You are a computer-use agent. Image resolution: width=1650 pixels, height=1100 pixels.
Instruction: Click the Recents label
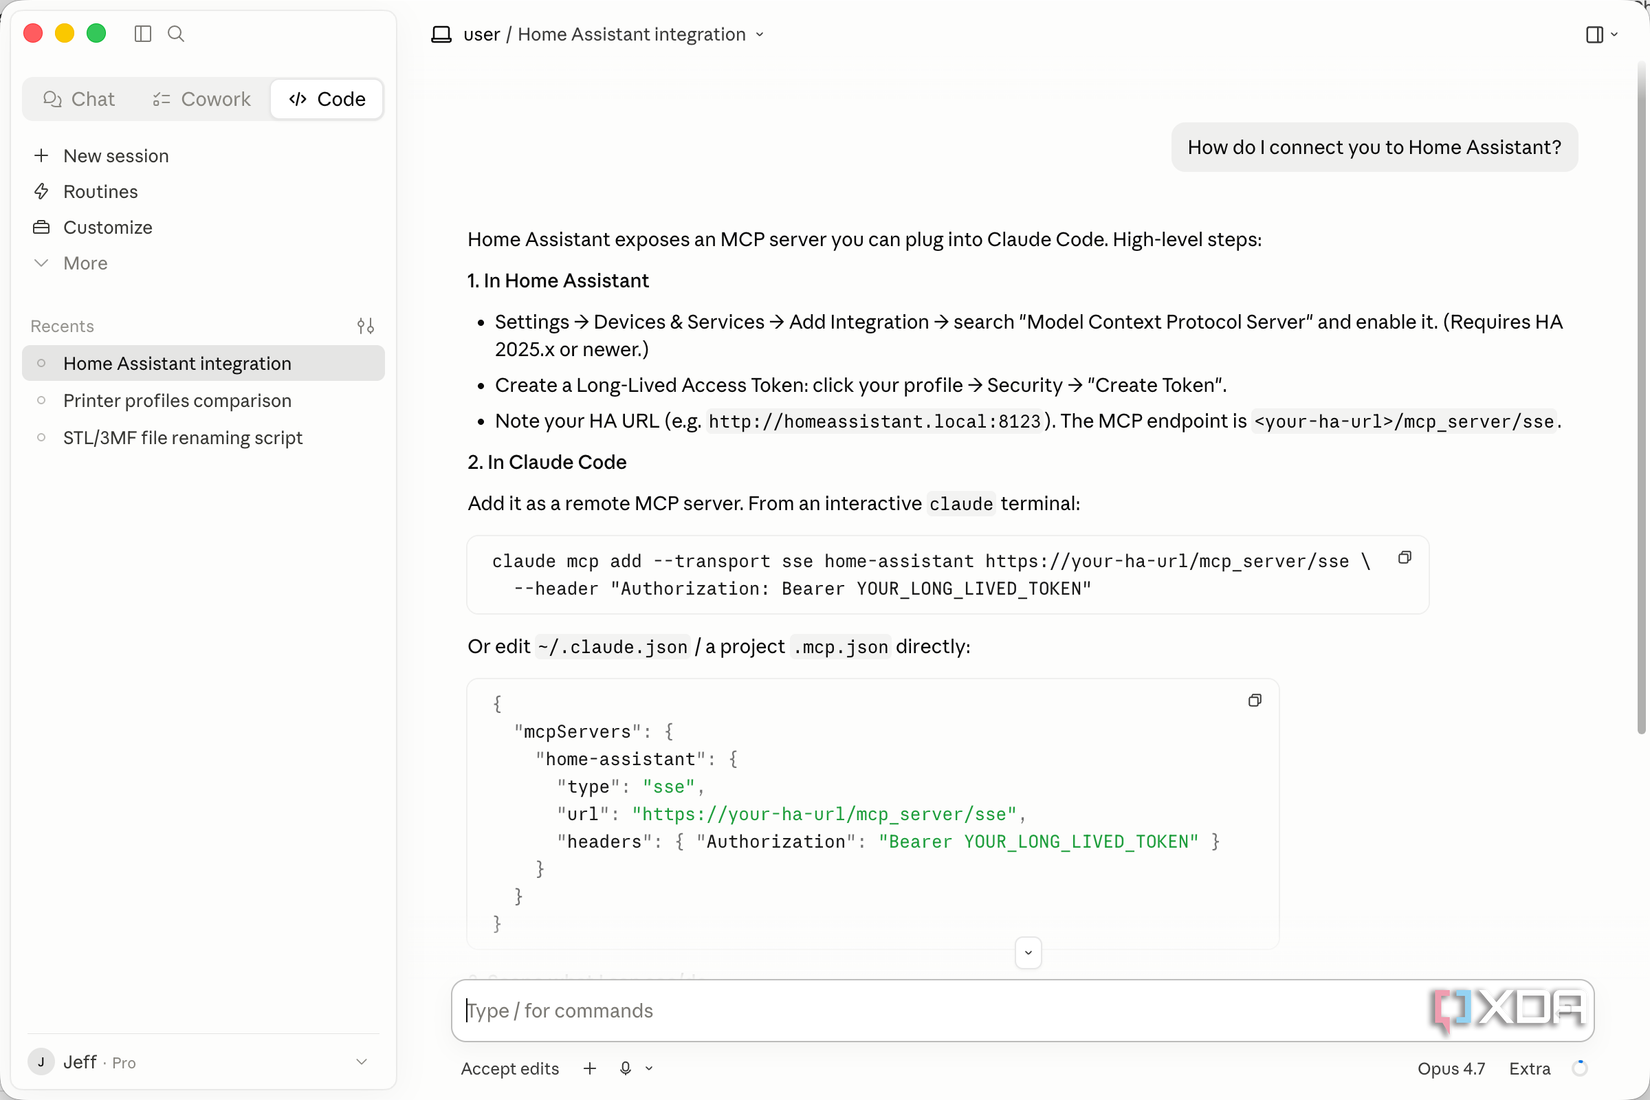click(x=62, y=326)
